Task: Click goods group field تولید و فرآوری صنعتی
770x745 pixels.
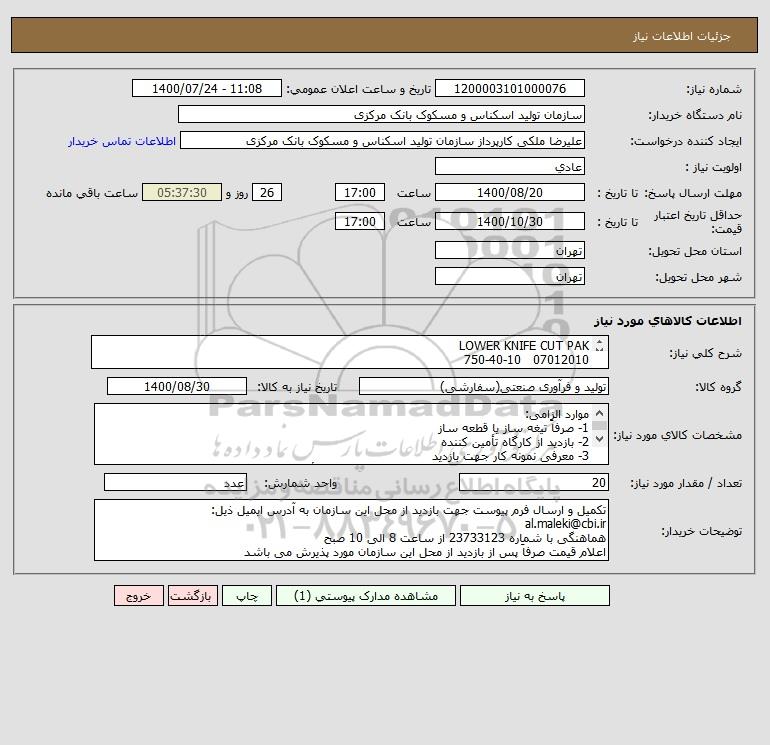Action: point(484,386)
